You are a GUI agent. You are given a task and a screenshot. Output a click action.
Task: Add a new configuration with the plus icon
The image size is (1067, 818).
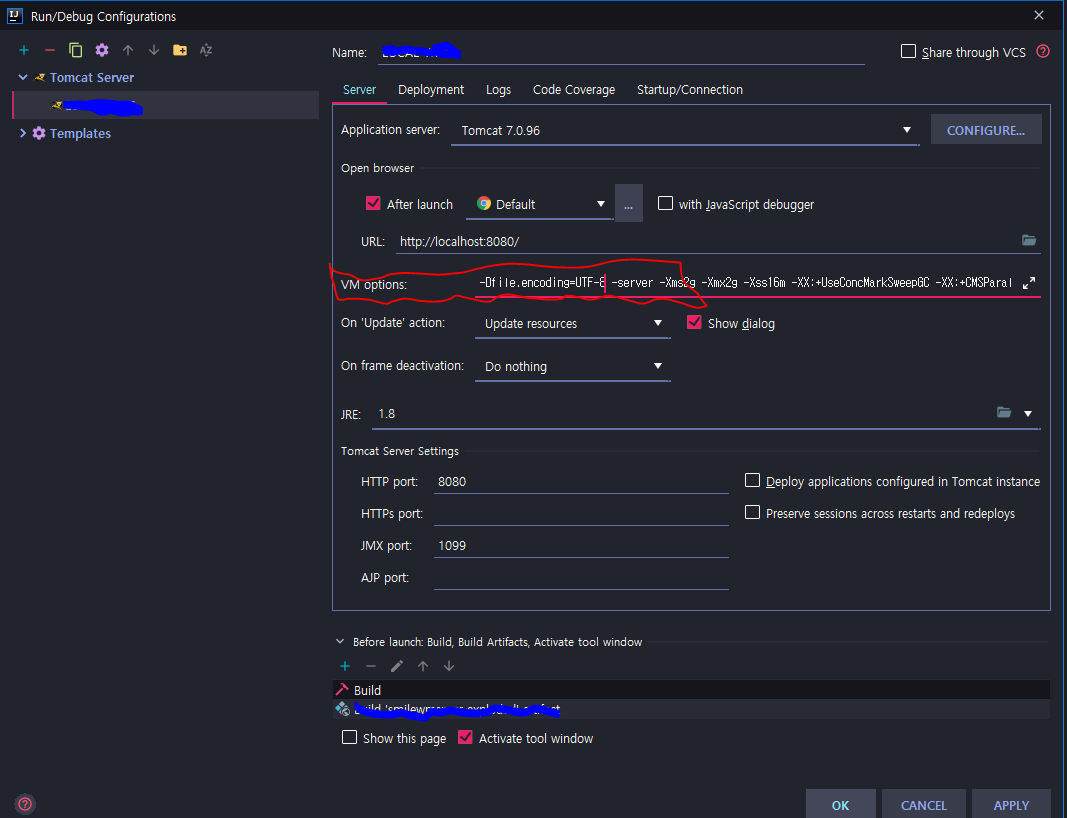coord(24,50)
